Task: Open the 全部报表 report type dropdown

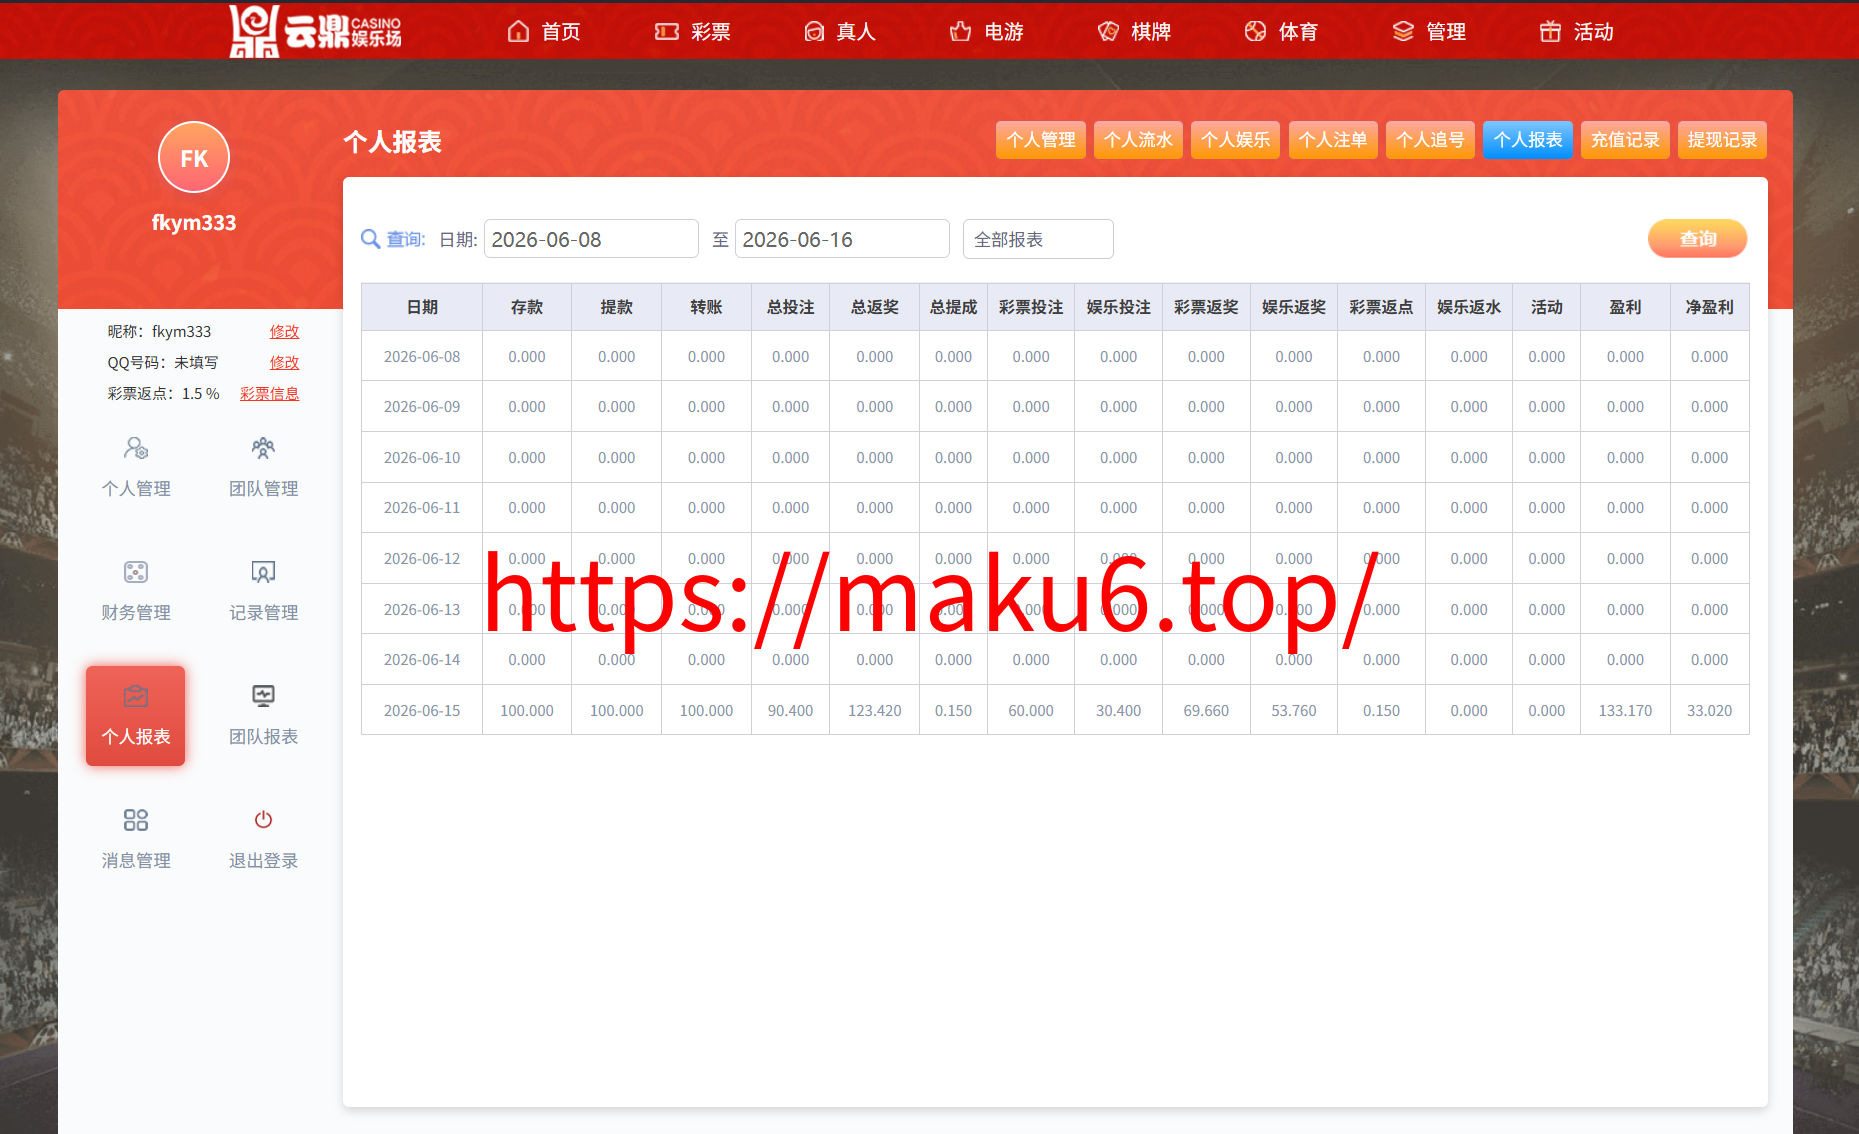Action: (x=1038, y=239)
